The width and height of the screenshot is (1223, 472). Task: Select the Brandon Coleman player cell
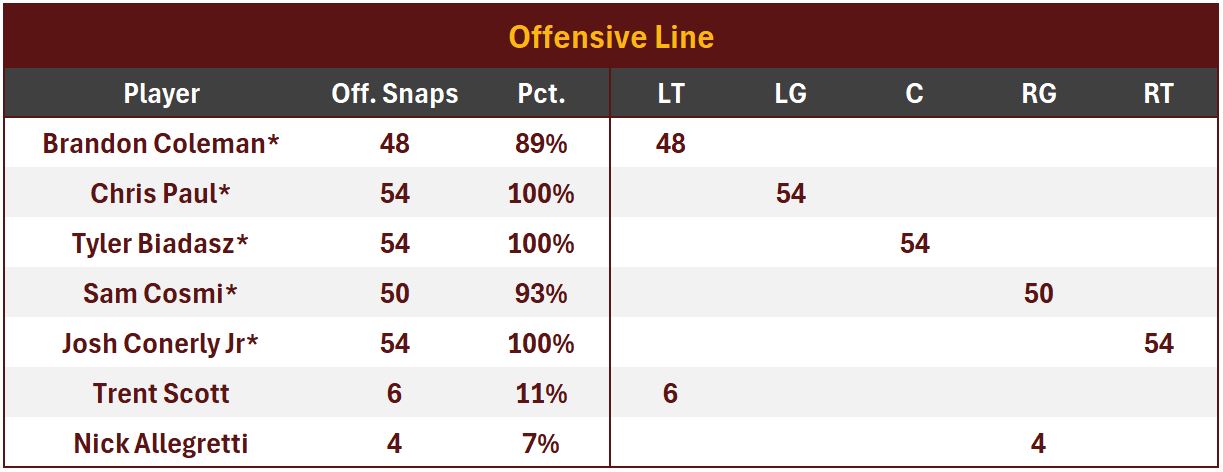click(161, 144)
